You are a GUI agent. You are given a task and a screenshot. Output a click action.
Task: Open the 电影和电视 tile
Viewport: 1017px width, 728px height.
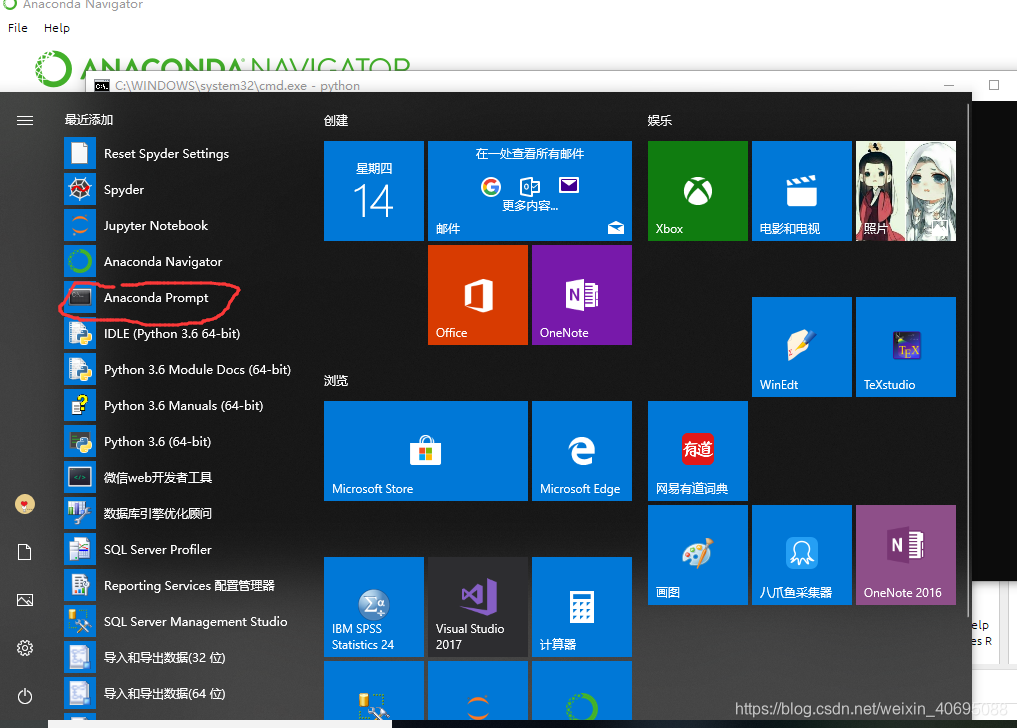pos(802,191)
